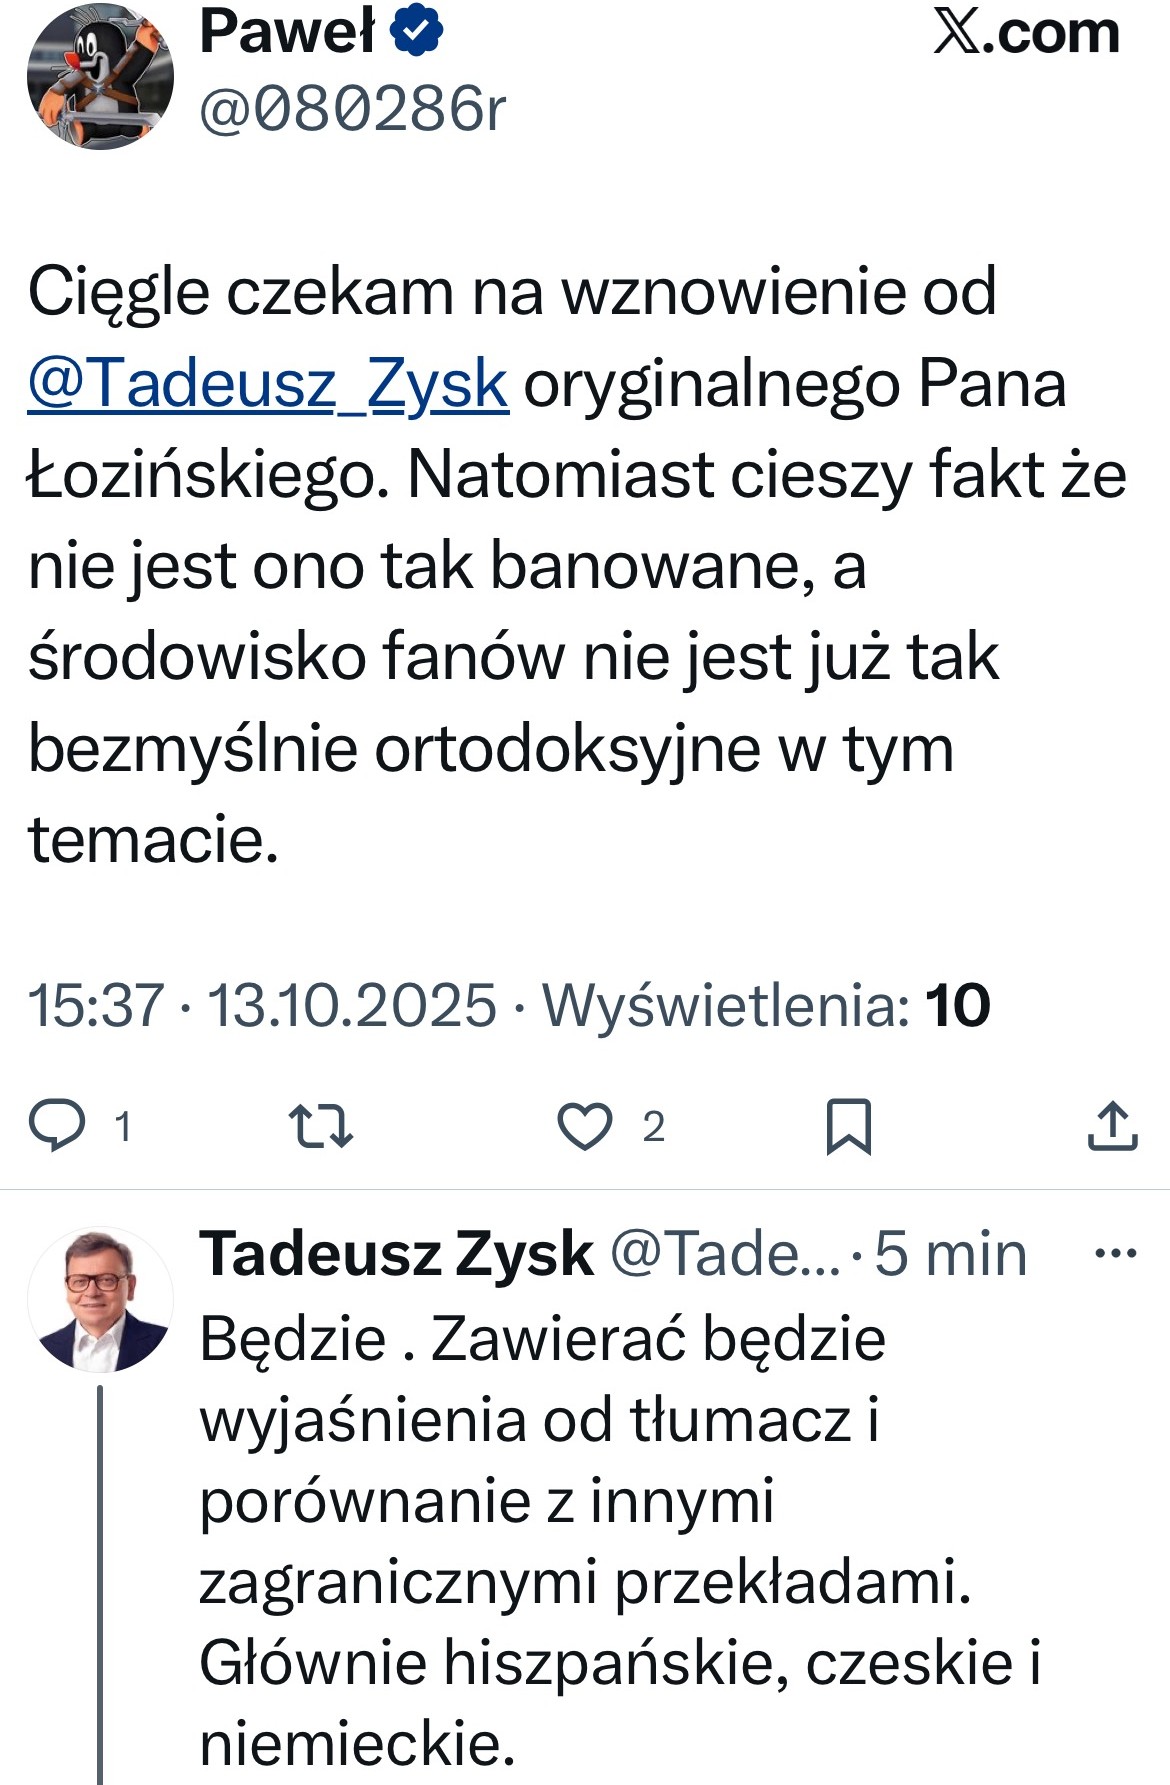The width and height of the screenshot is (1170, 1785).
Task: Click the truncated @Tade... handle
Action: (725, 1254)
